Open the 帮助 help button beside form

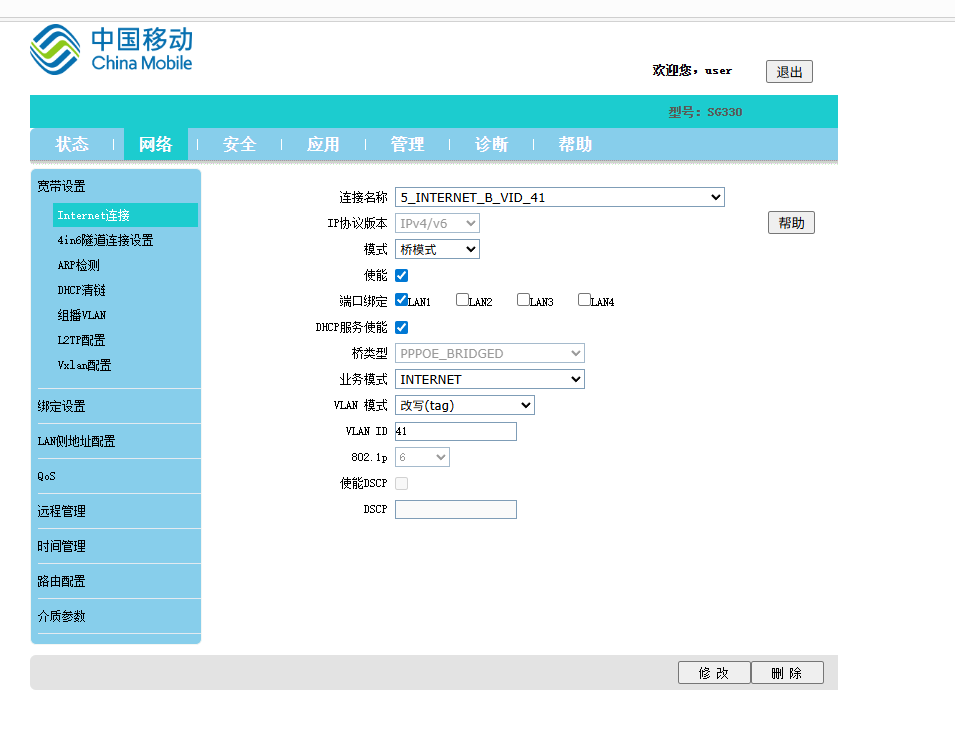pyautogui.click(x=791, y=223)
